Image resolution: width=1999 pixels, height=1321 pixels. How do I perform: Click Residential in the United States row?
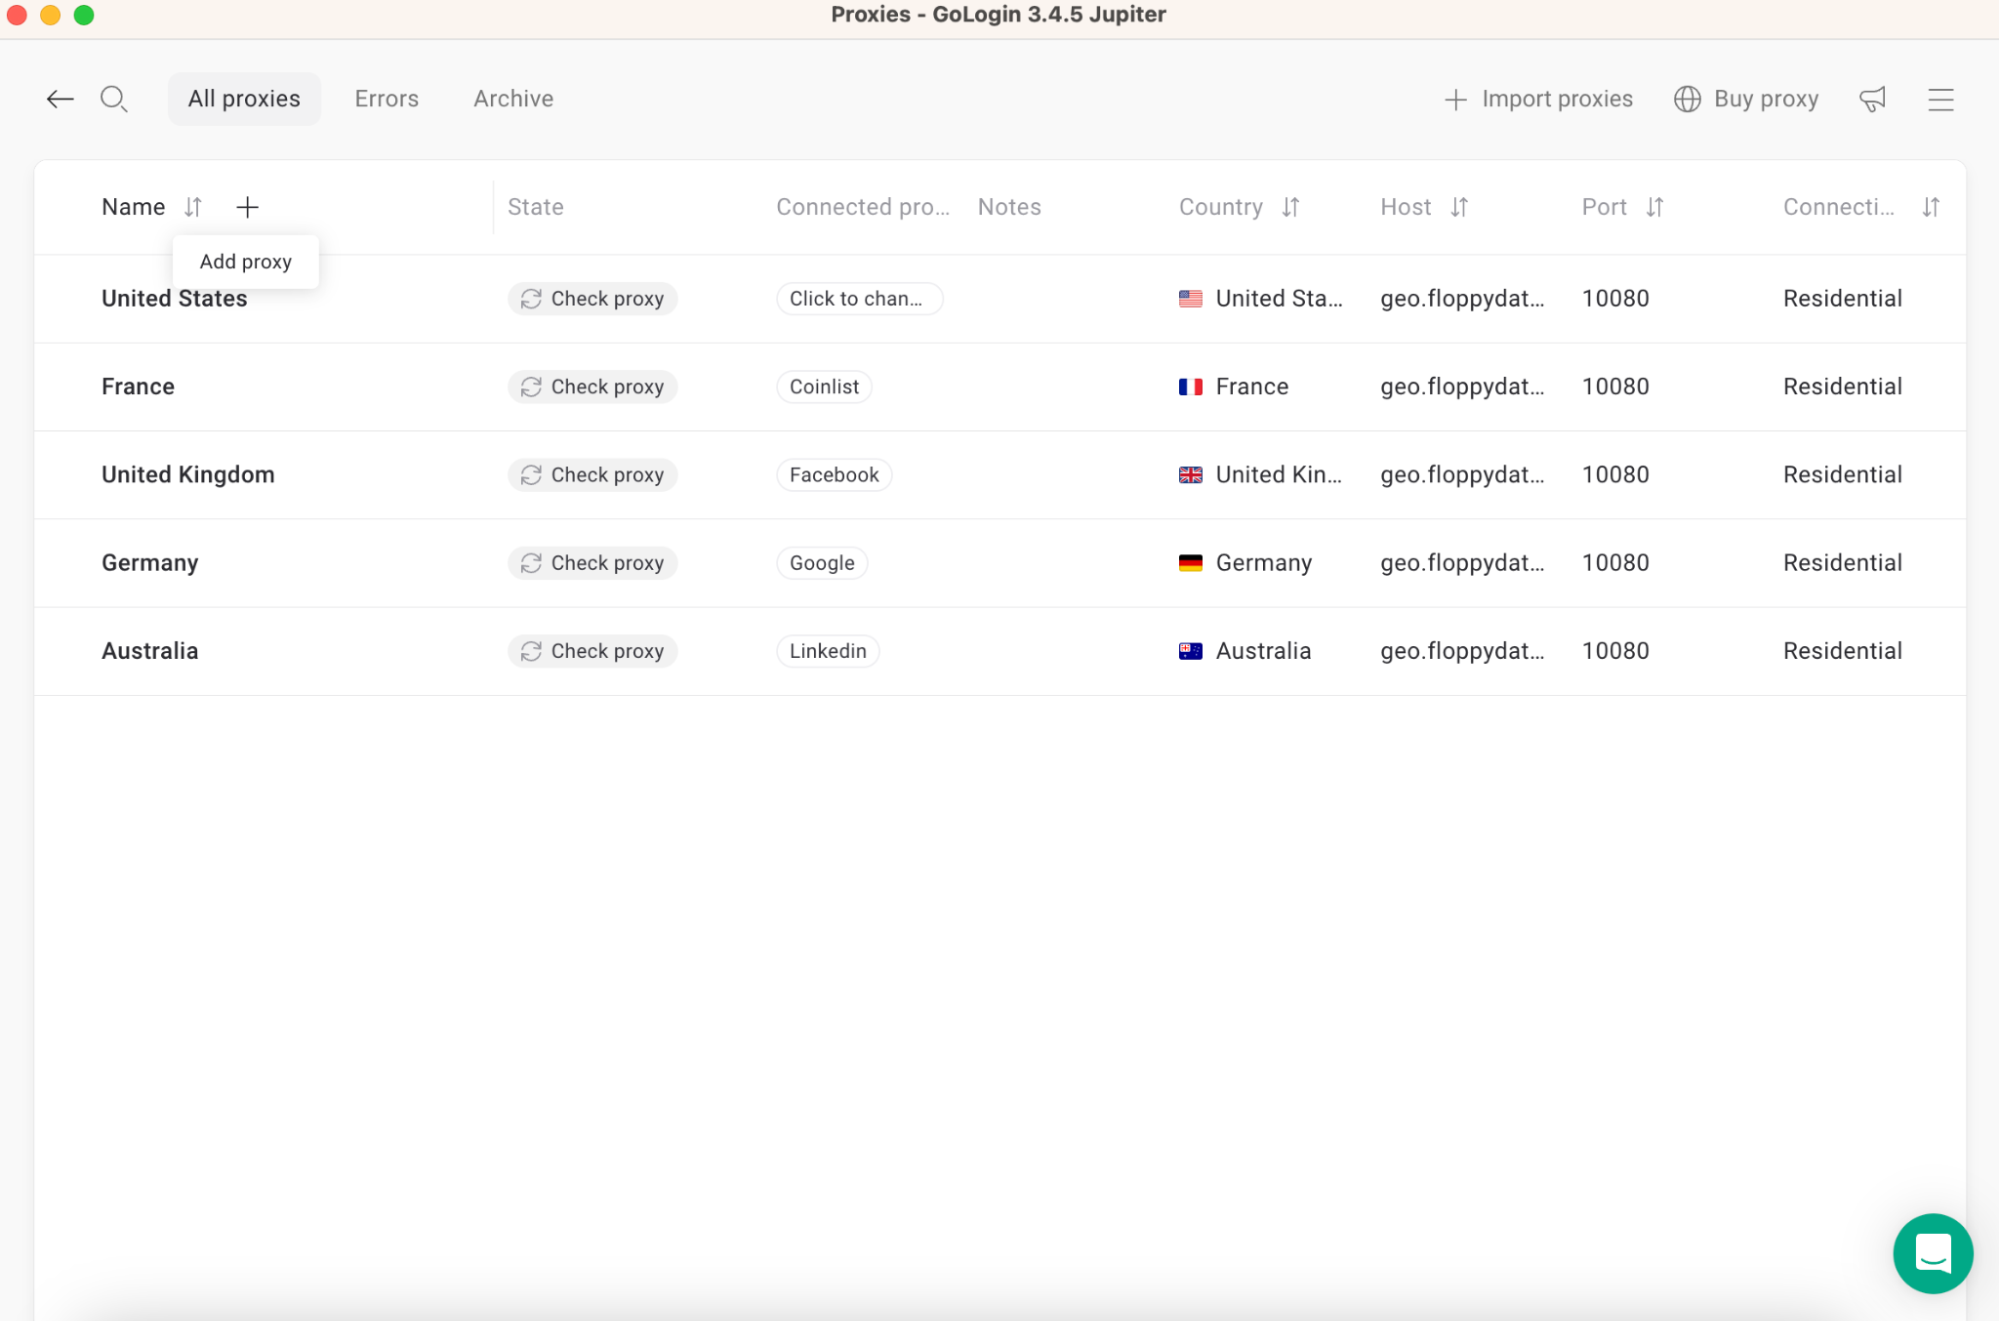1842,299
